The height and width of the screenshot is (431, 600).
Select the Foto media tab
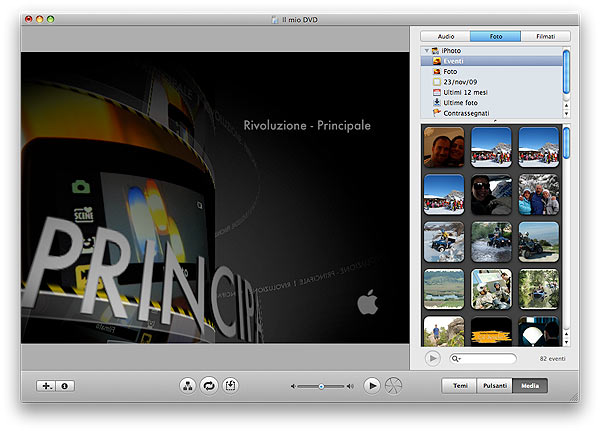point(496,36)
